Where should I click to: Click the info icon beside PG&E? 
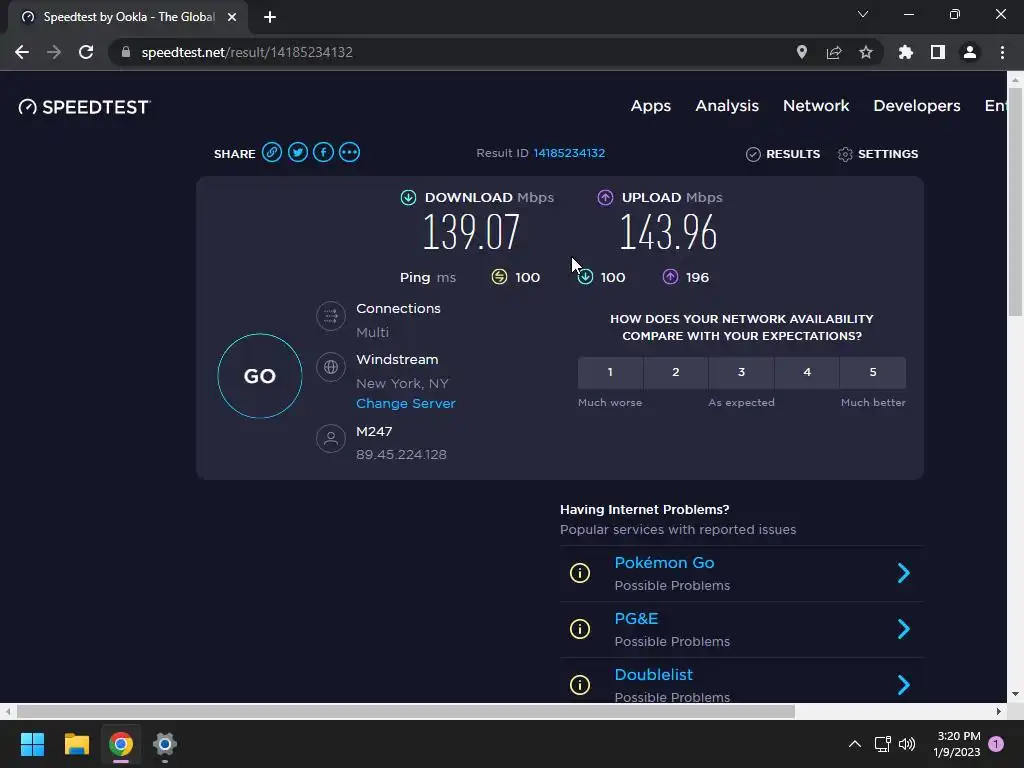point(580,629)
